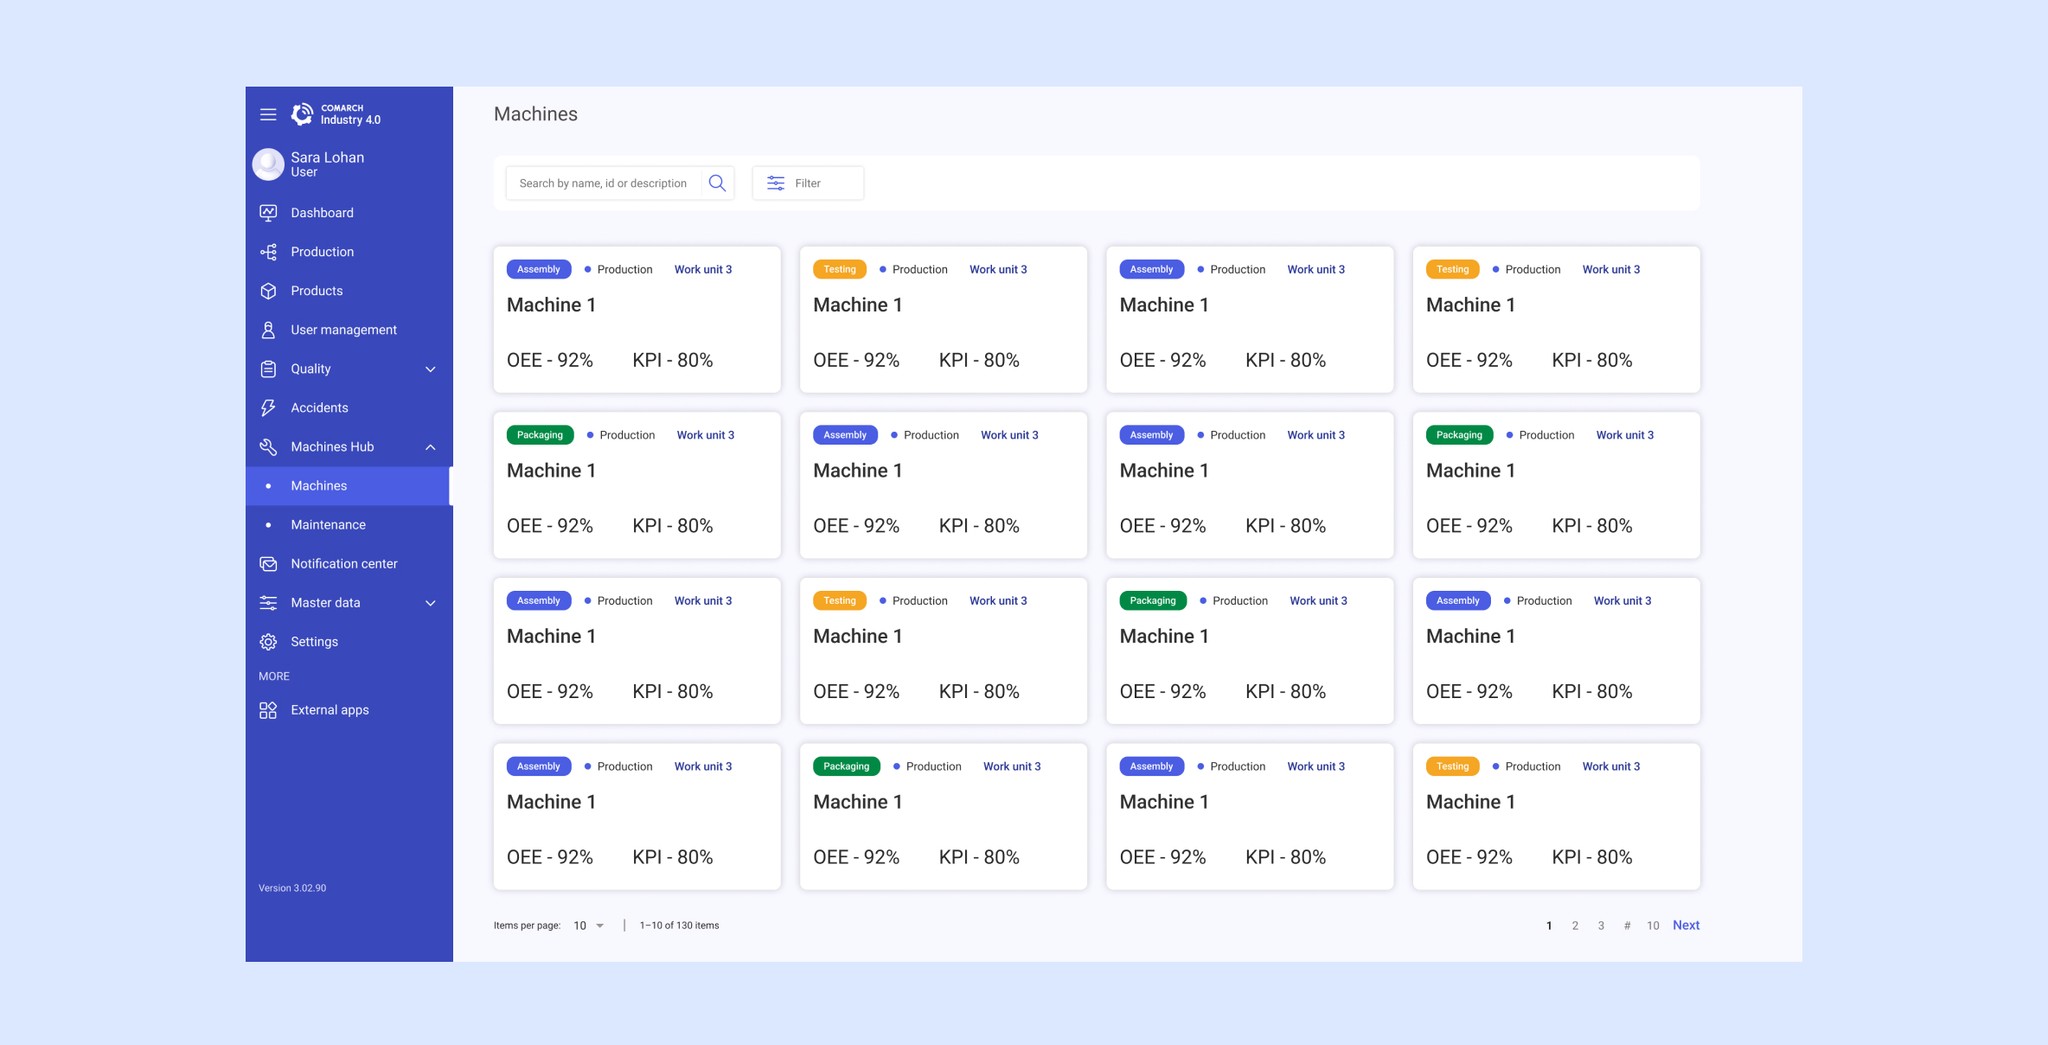This screenshot has height=1045, width=2048.
Task: Click the Settings gear icon
Action: pyautogui.click(x=268, y=642)
